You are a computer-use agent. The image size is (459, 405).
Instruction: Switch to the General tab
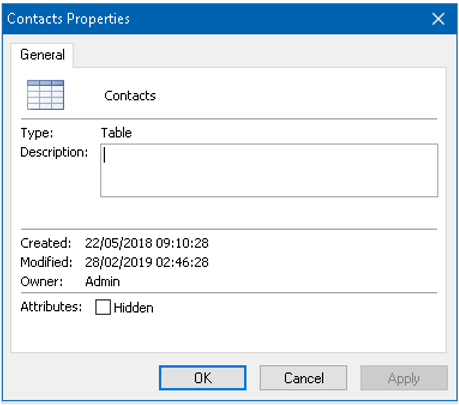(42, 55)
